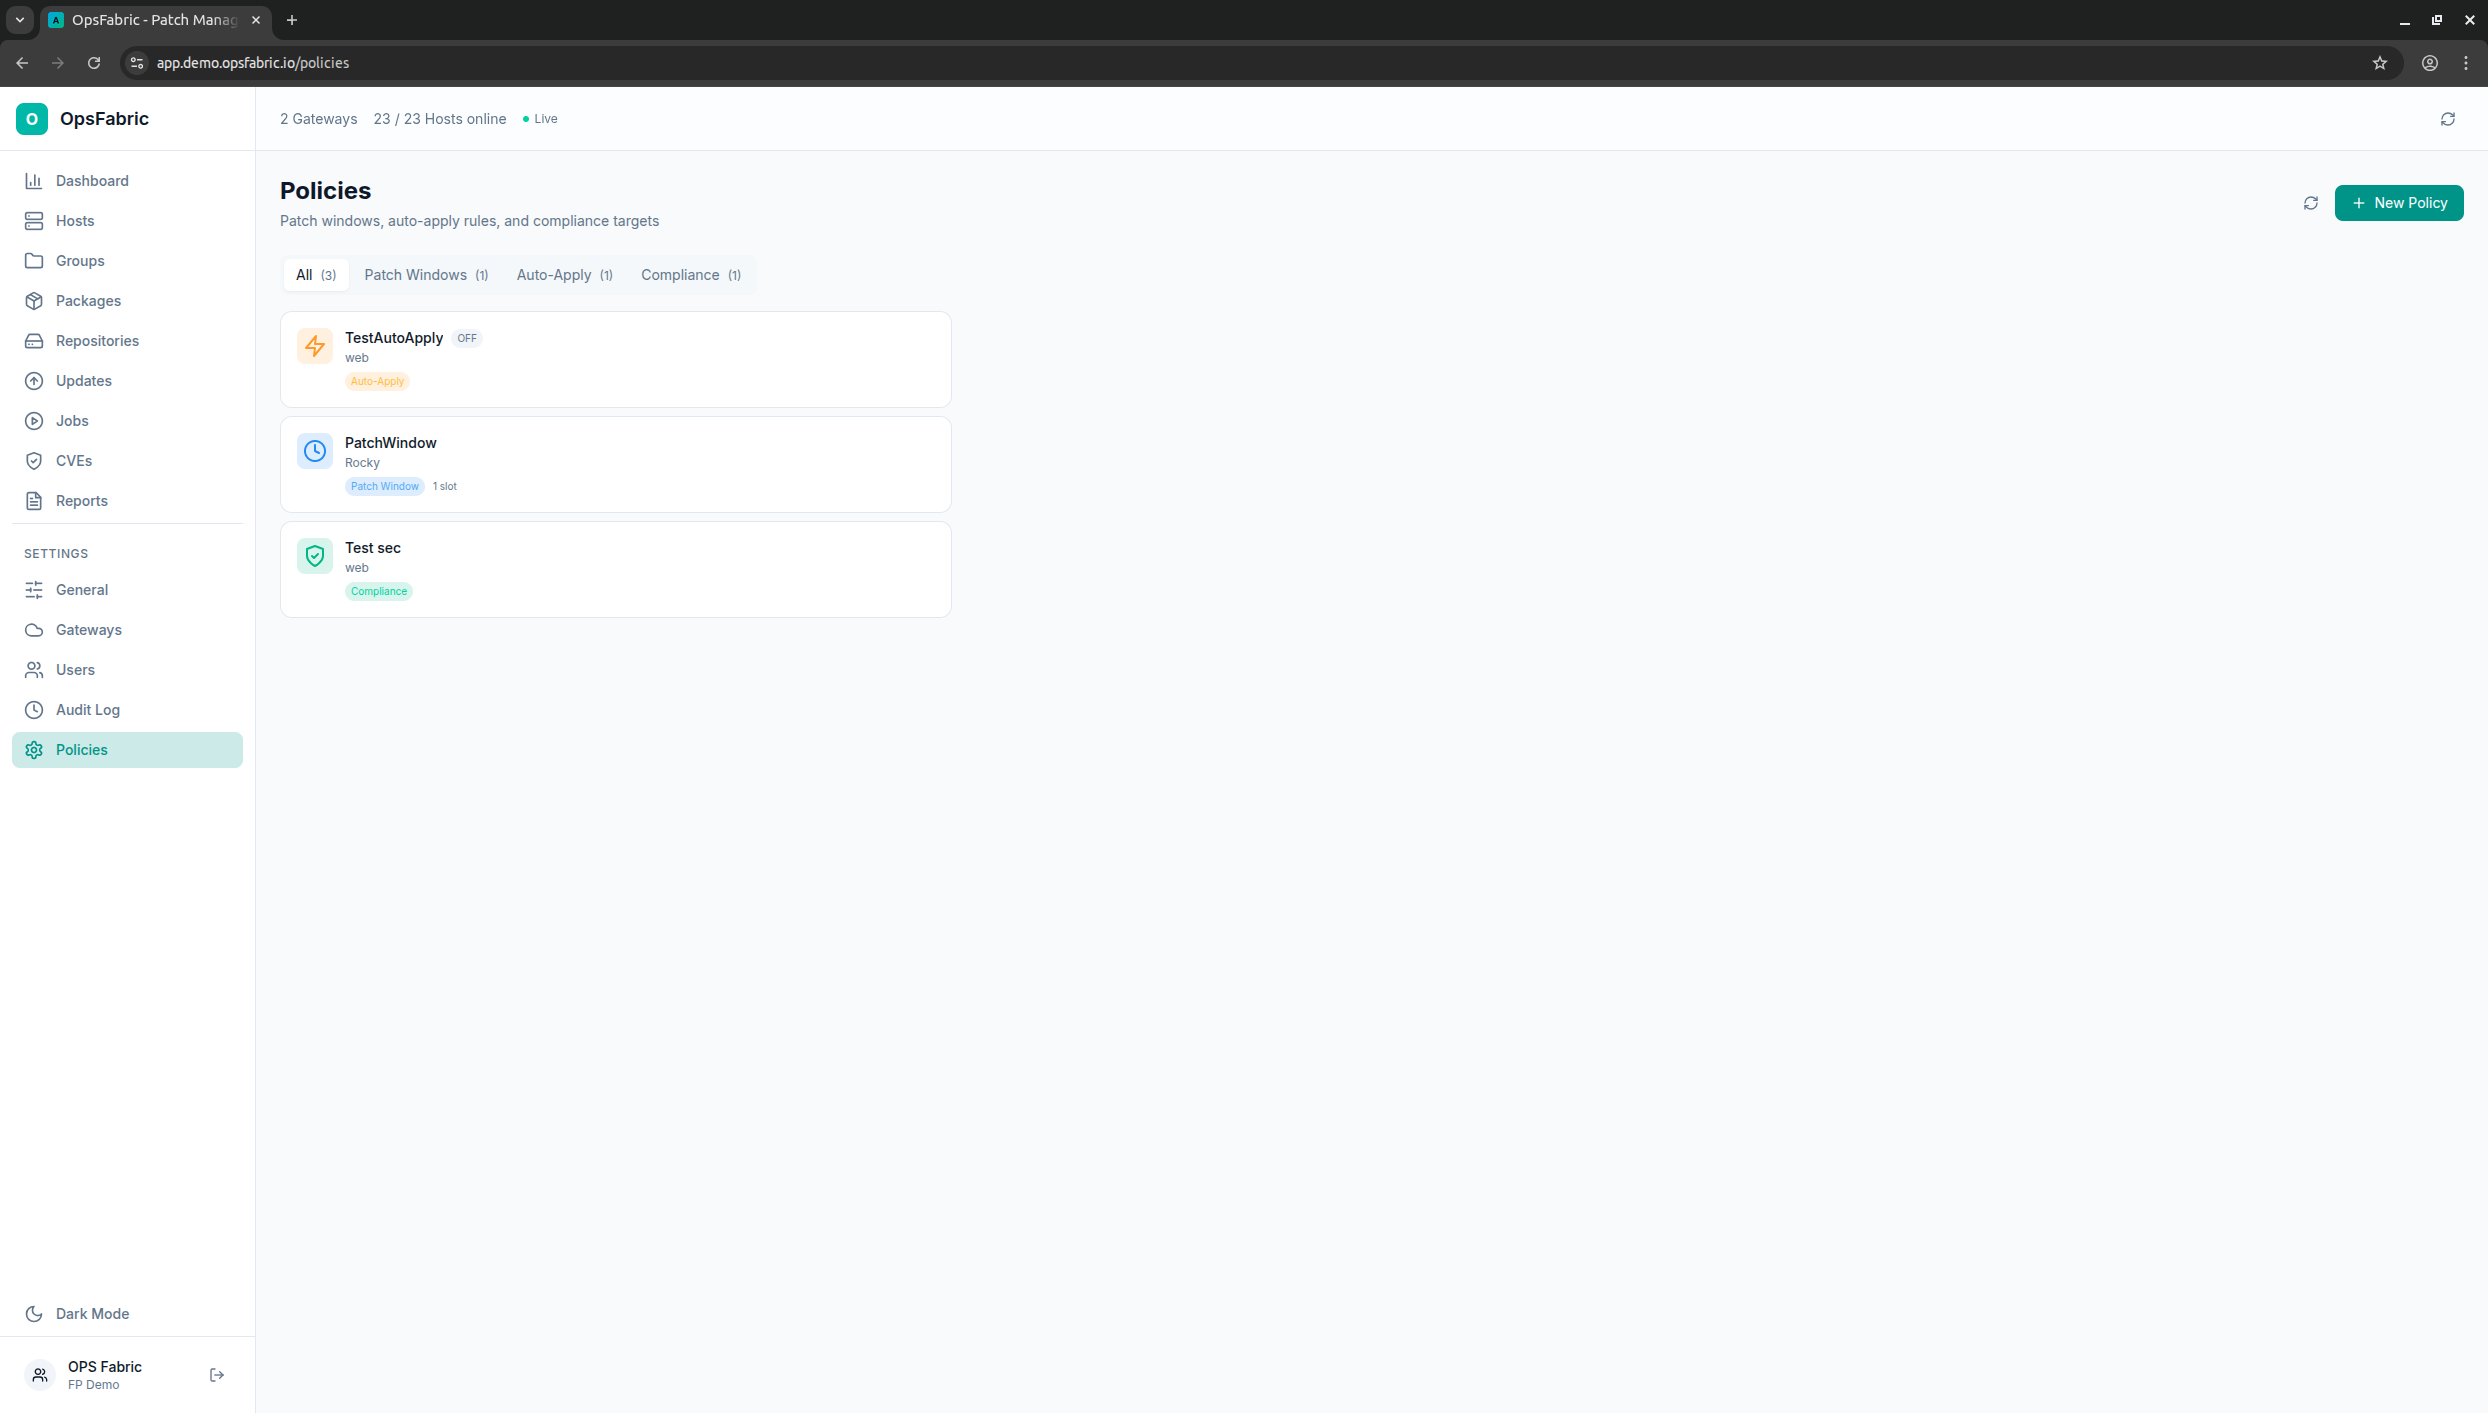
Task: Open Chrome's three-dot menu
Action: [x=2466, y=63]
